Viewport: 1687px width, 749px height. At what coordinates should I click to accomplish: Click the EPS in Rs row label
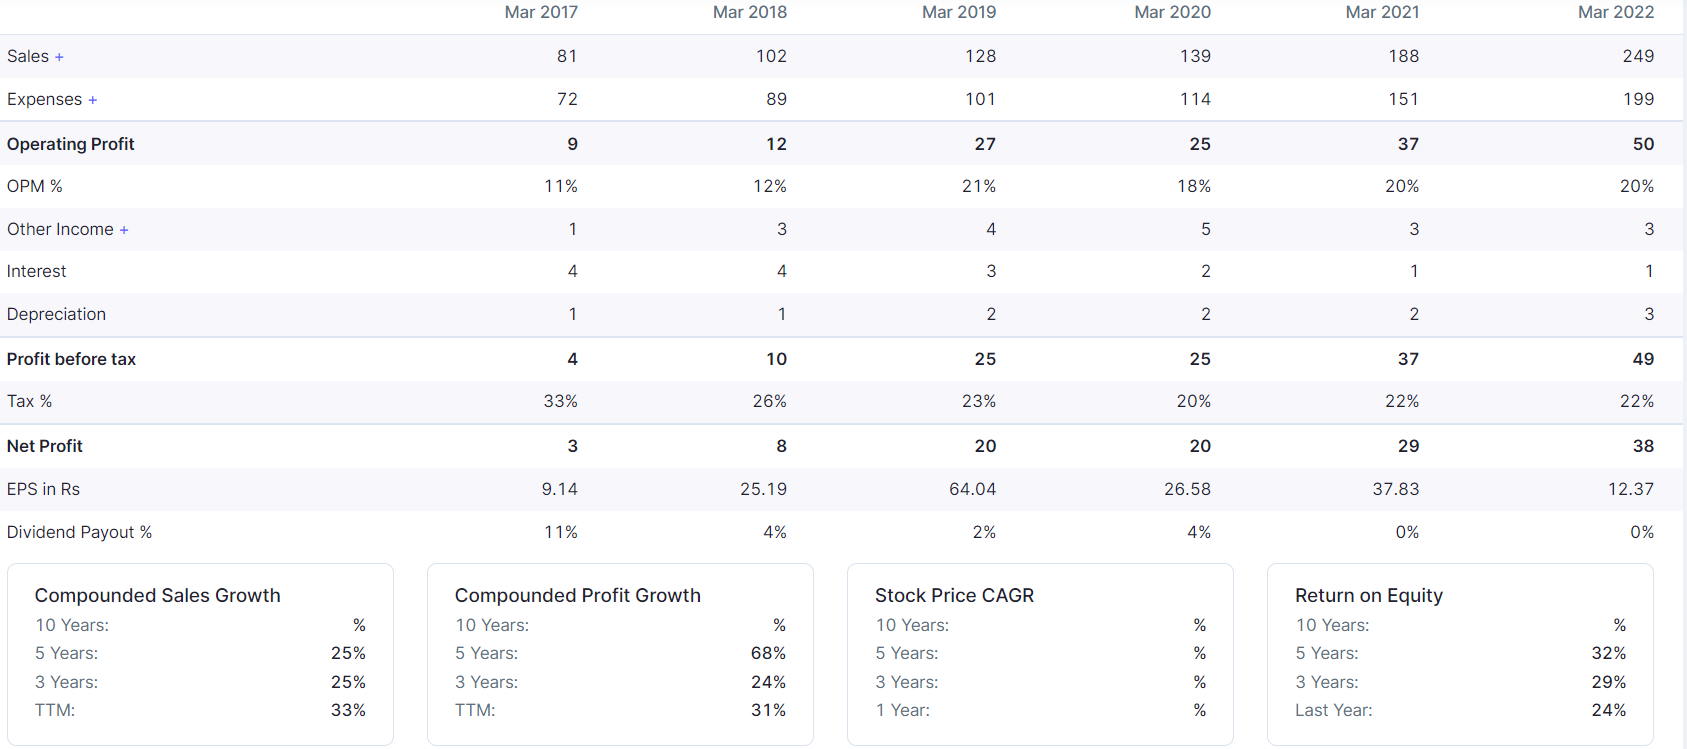[43, 489]
